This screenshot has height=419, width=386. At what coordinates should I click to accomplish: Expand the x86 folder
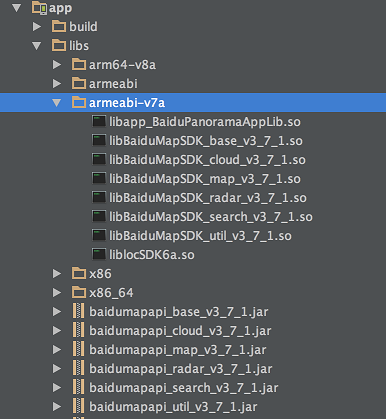(57, 274)
